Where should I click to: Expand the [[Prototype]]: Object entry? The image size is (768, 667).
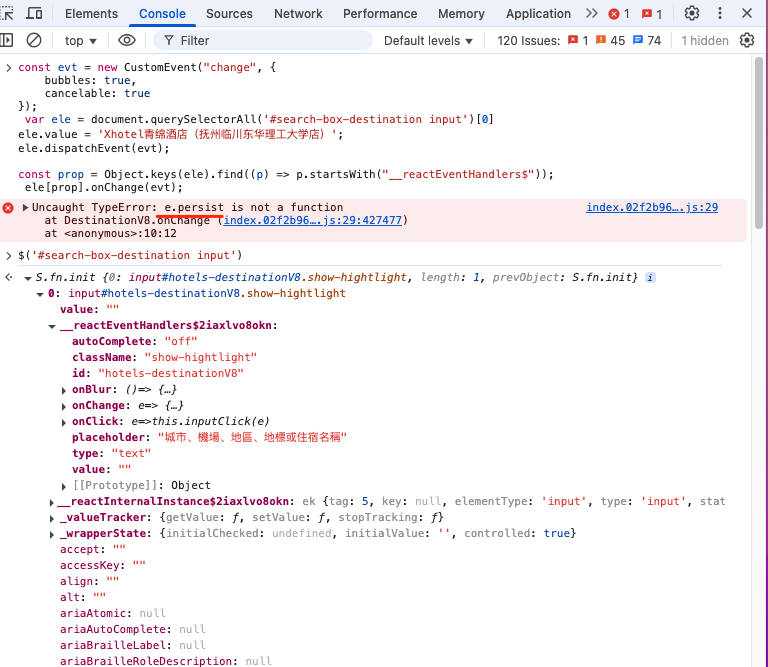click(x=64, y=486)
